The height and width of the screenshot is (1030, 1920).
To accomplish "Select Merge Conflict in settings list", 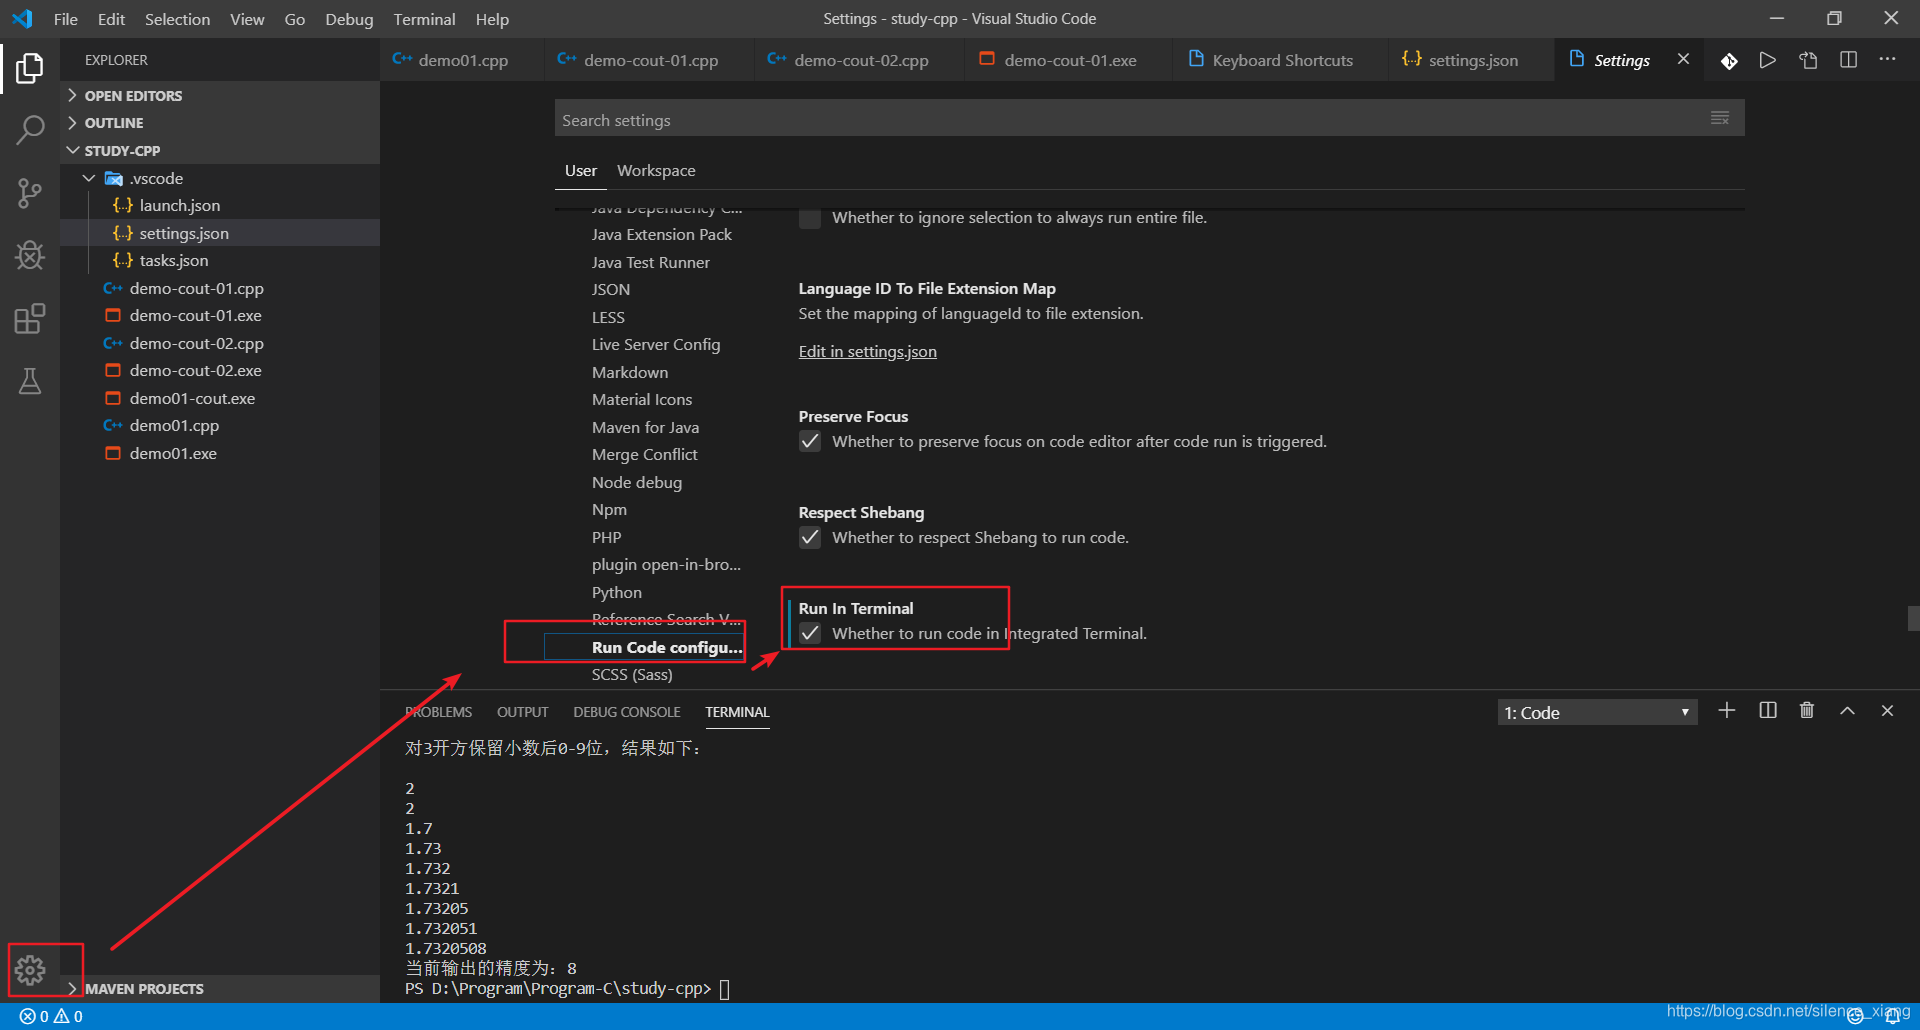I will click(645, 455).
